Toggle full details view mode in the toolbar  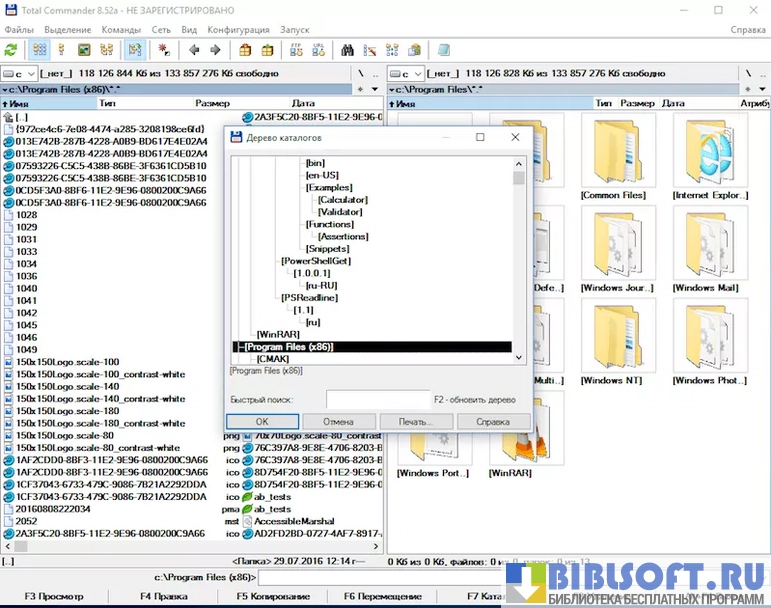pyautogui.click(x=62, y=49)
